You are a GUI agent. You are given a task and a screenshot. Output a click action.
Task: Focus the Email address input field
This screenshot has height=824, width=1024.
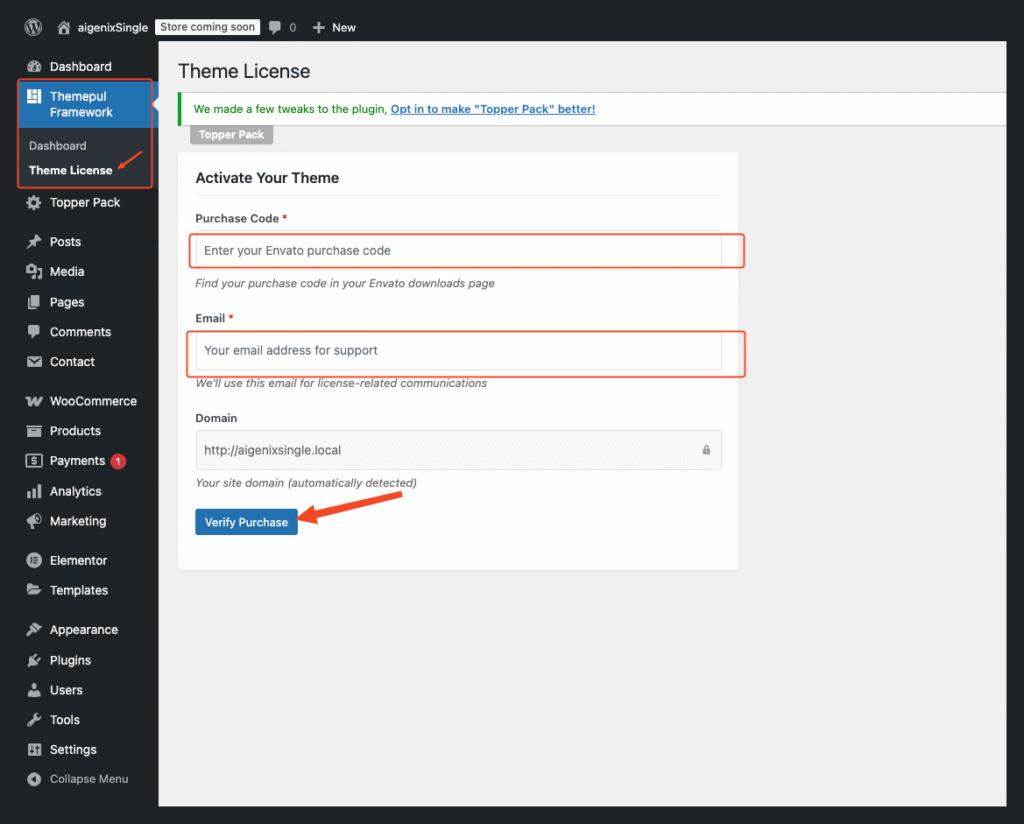pos(458,350)
